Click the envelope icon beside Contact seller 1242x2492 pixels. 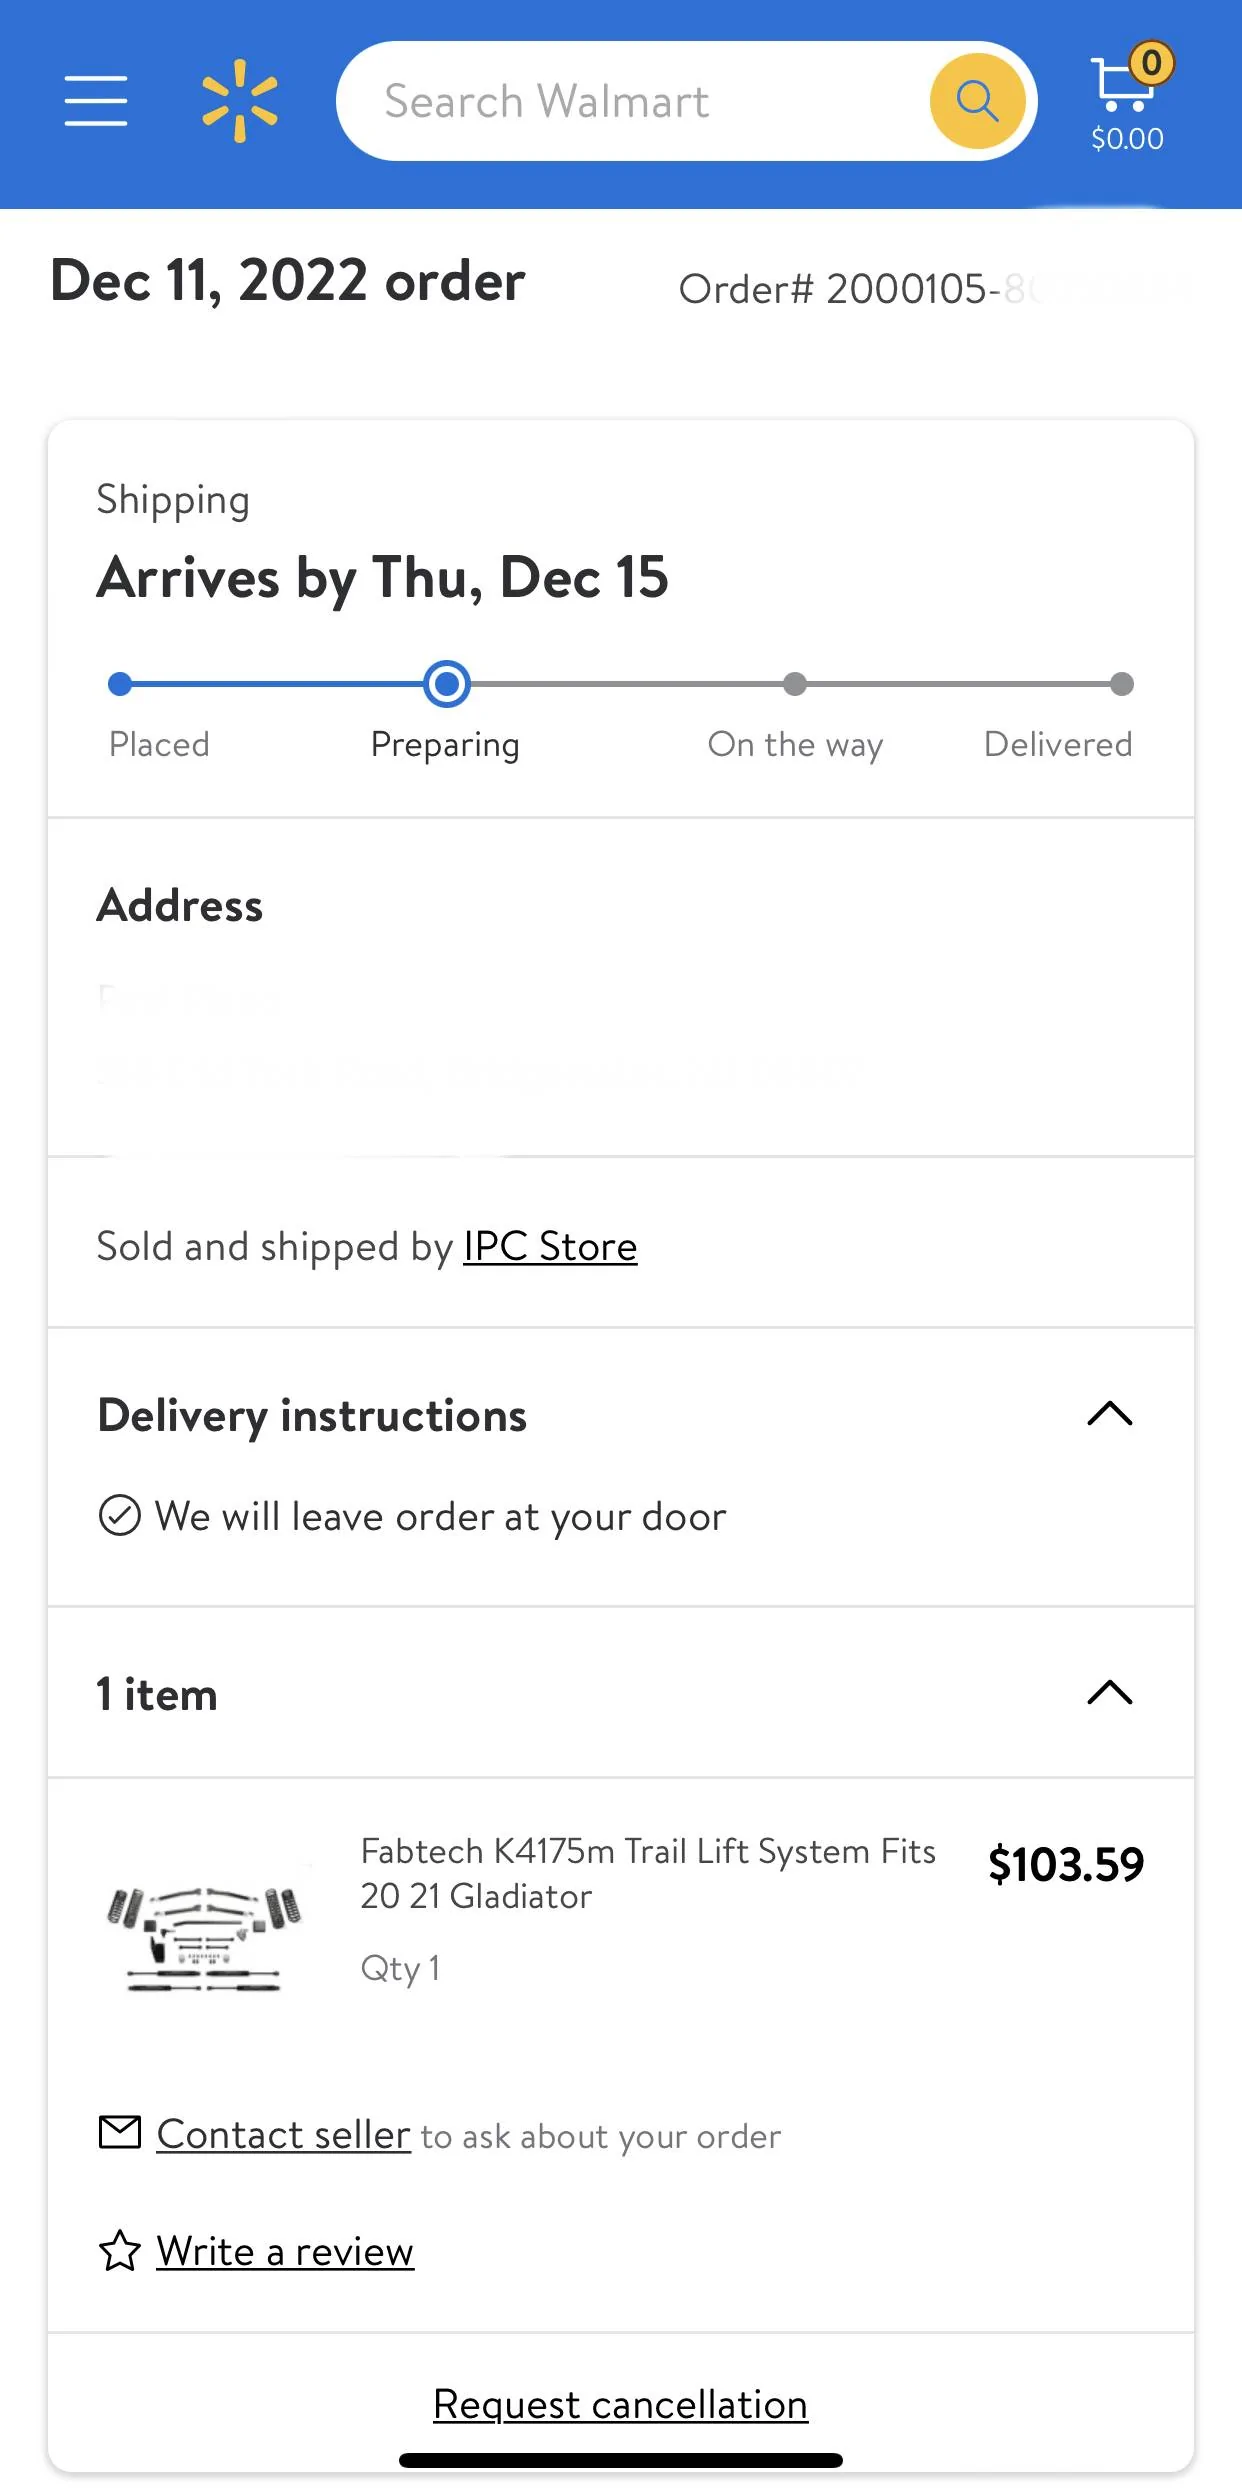[x=120, y=2132]
